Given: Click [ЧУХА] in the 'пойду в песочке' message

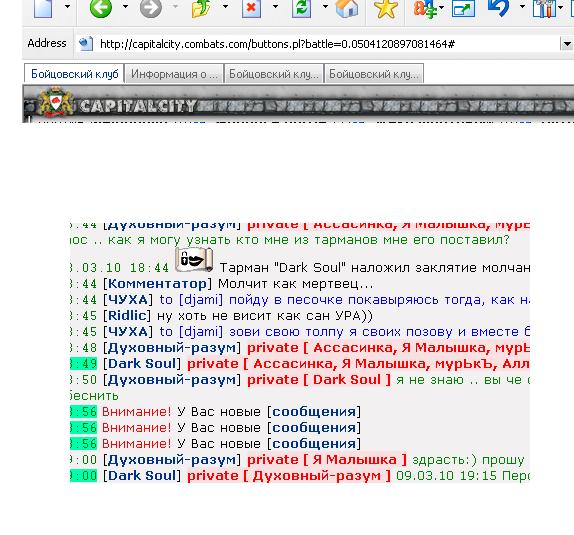Looking at the screenshot, I should pos(127,300).
